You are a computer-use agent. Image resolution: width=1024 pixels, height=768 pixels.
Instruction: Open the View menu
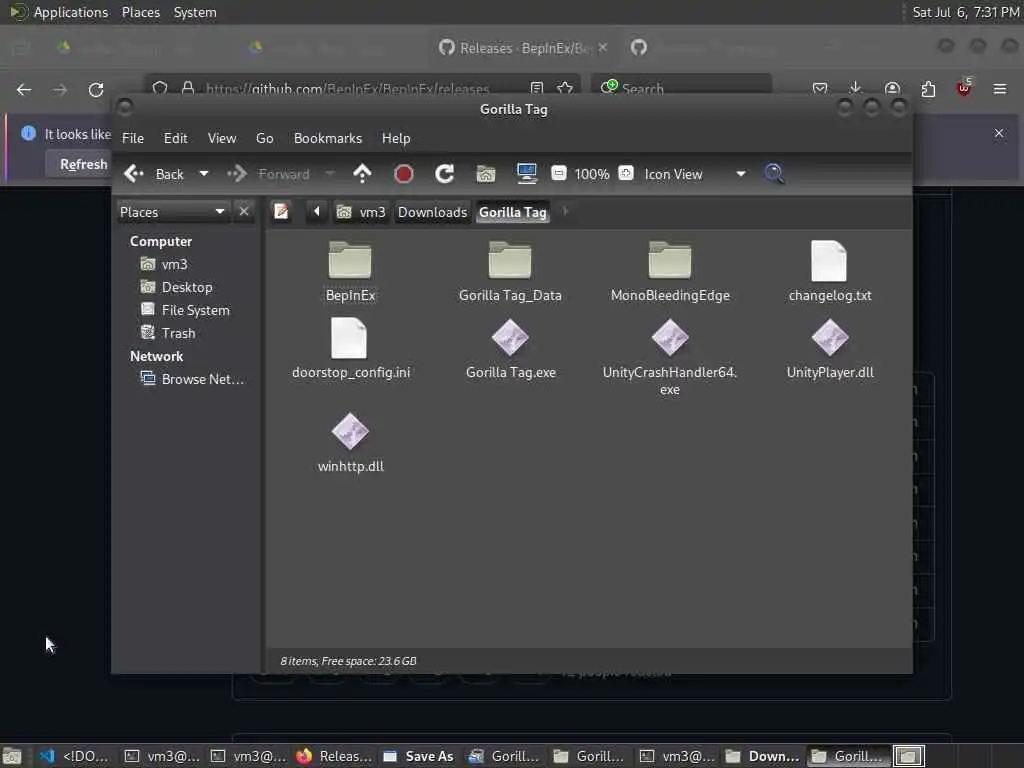(222, 138)
